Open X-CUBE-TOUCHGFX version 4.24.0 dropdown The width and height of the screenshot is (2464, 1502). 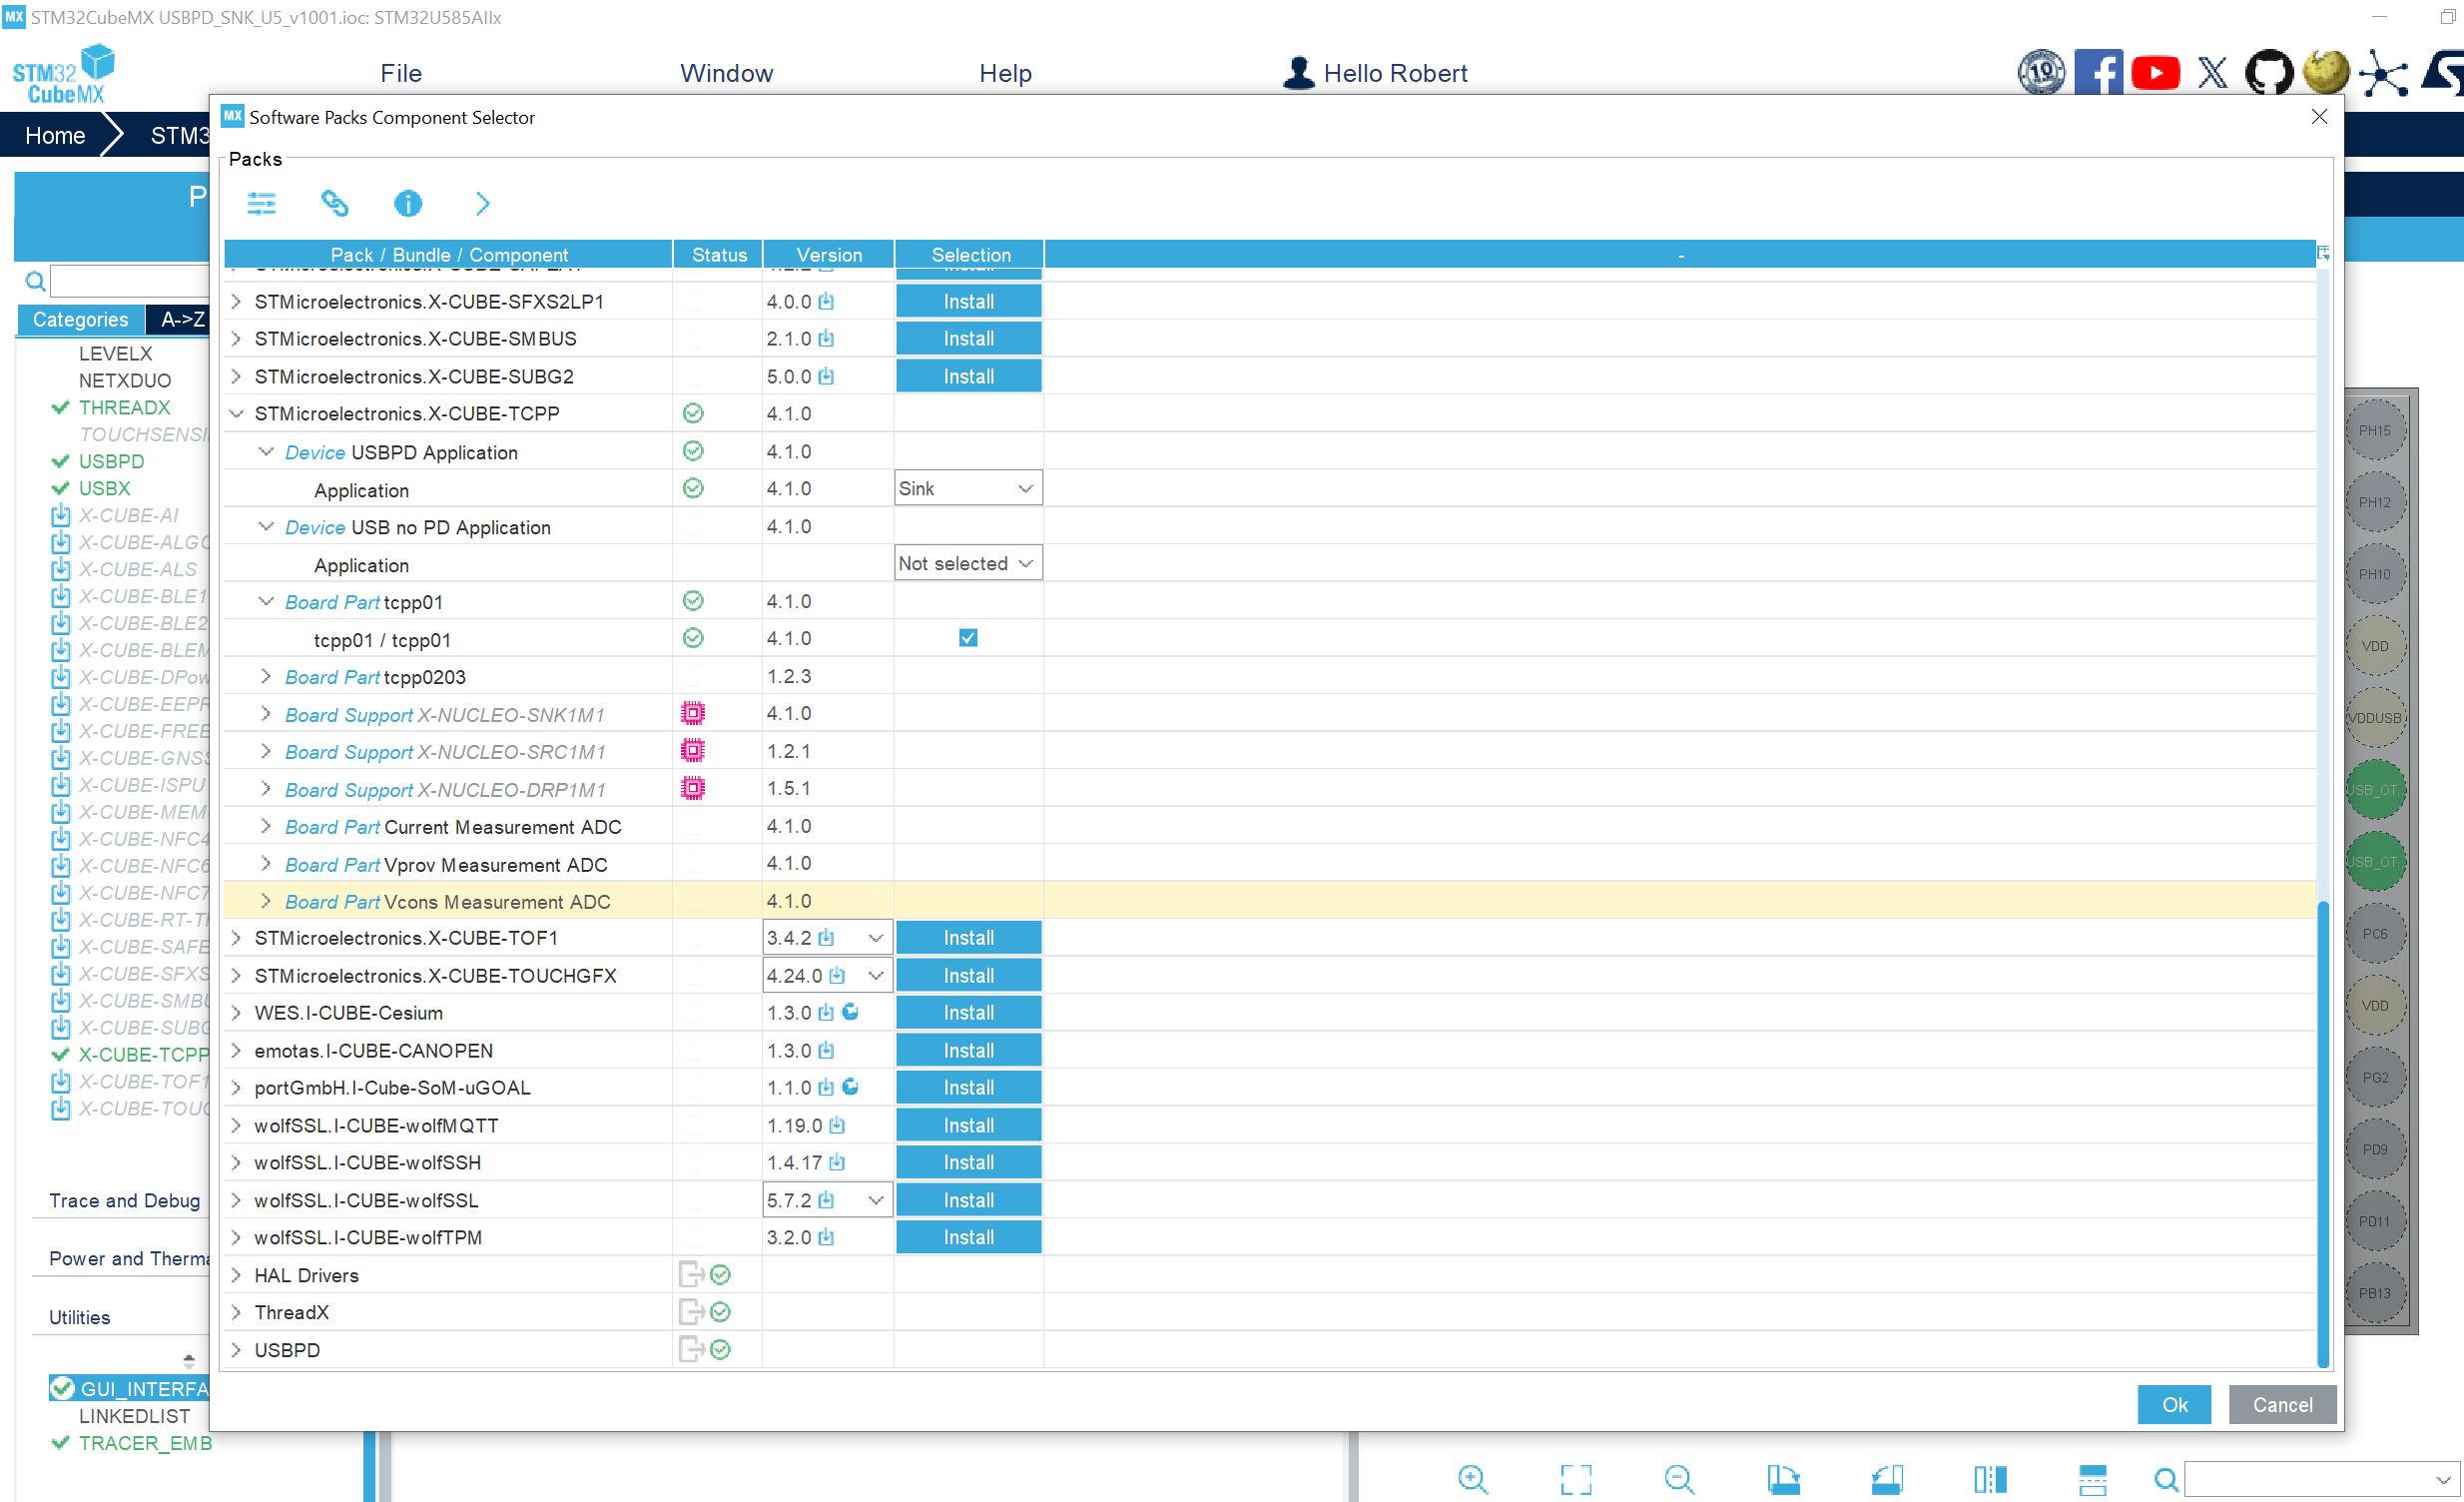click(875, 976)
